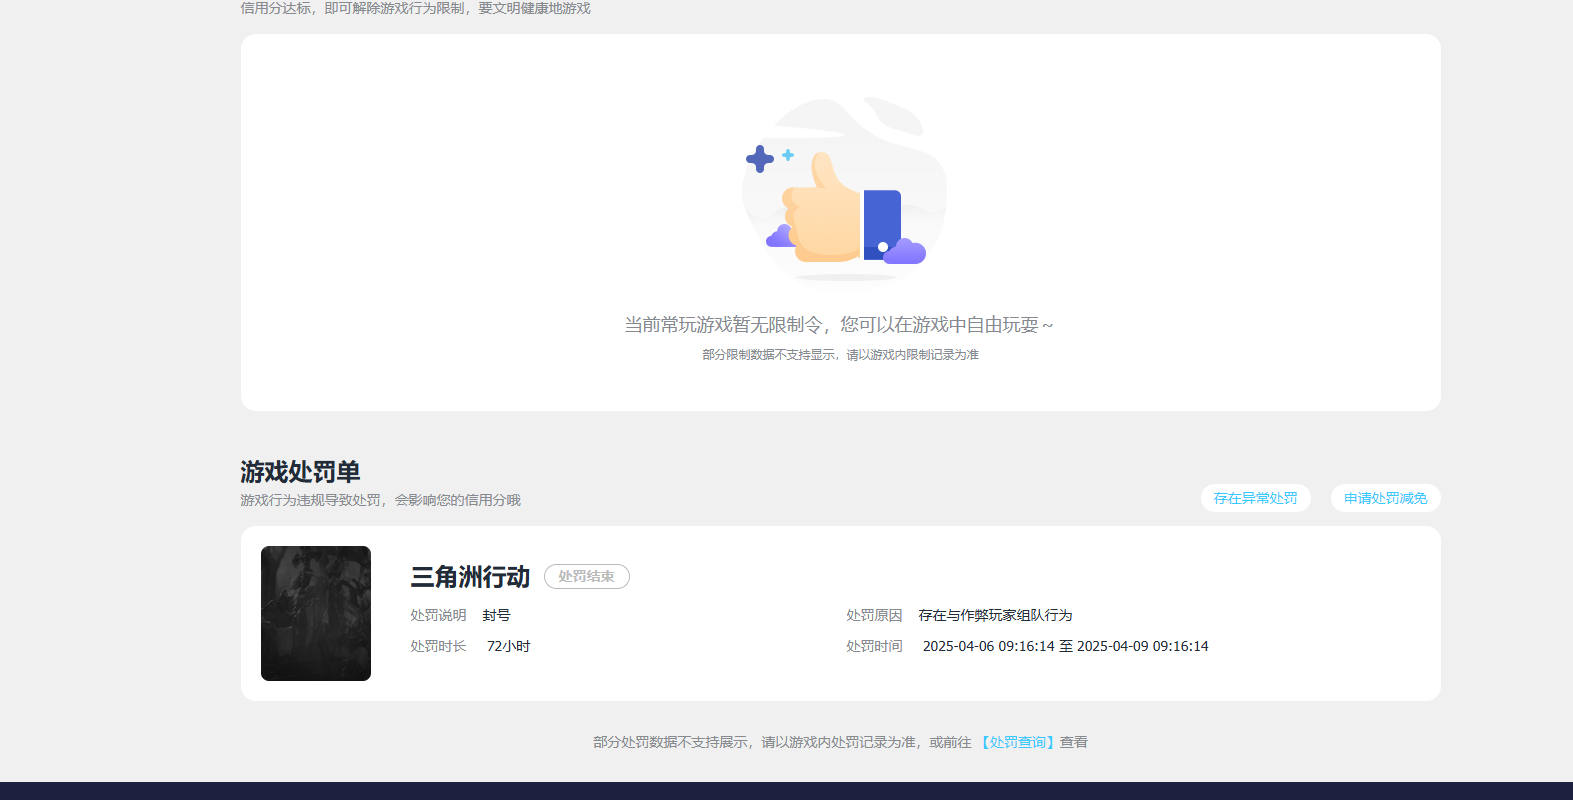Select the 三角洲行动 game title
This screenshot has height=800, width=1573.
[470, 577]
